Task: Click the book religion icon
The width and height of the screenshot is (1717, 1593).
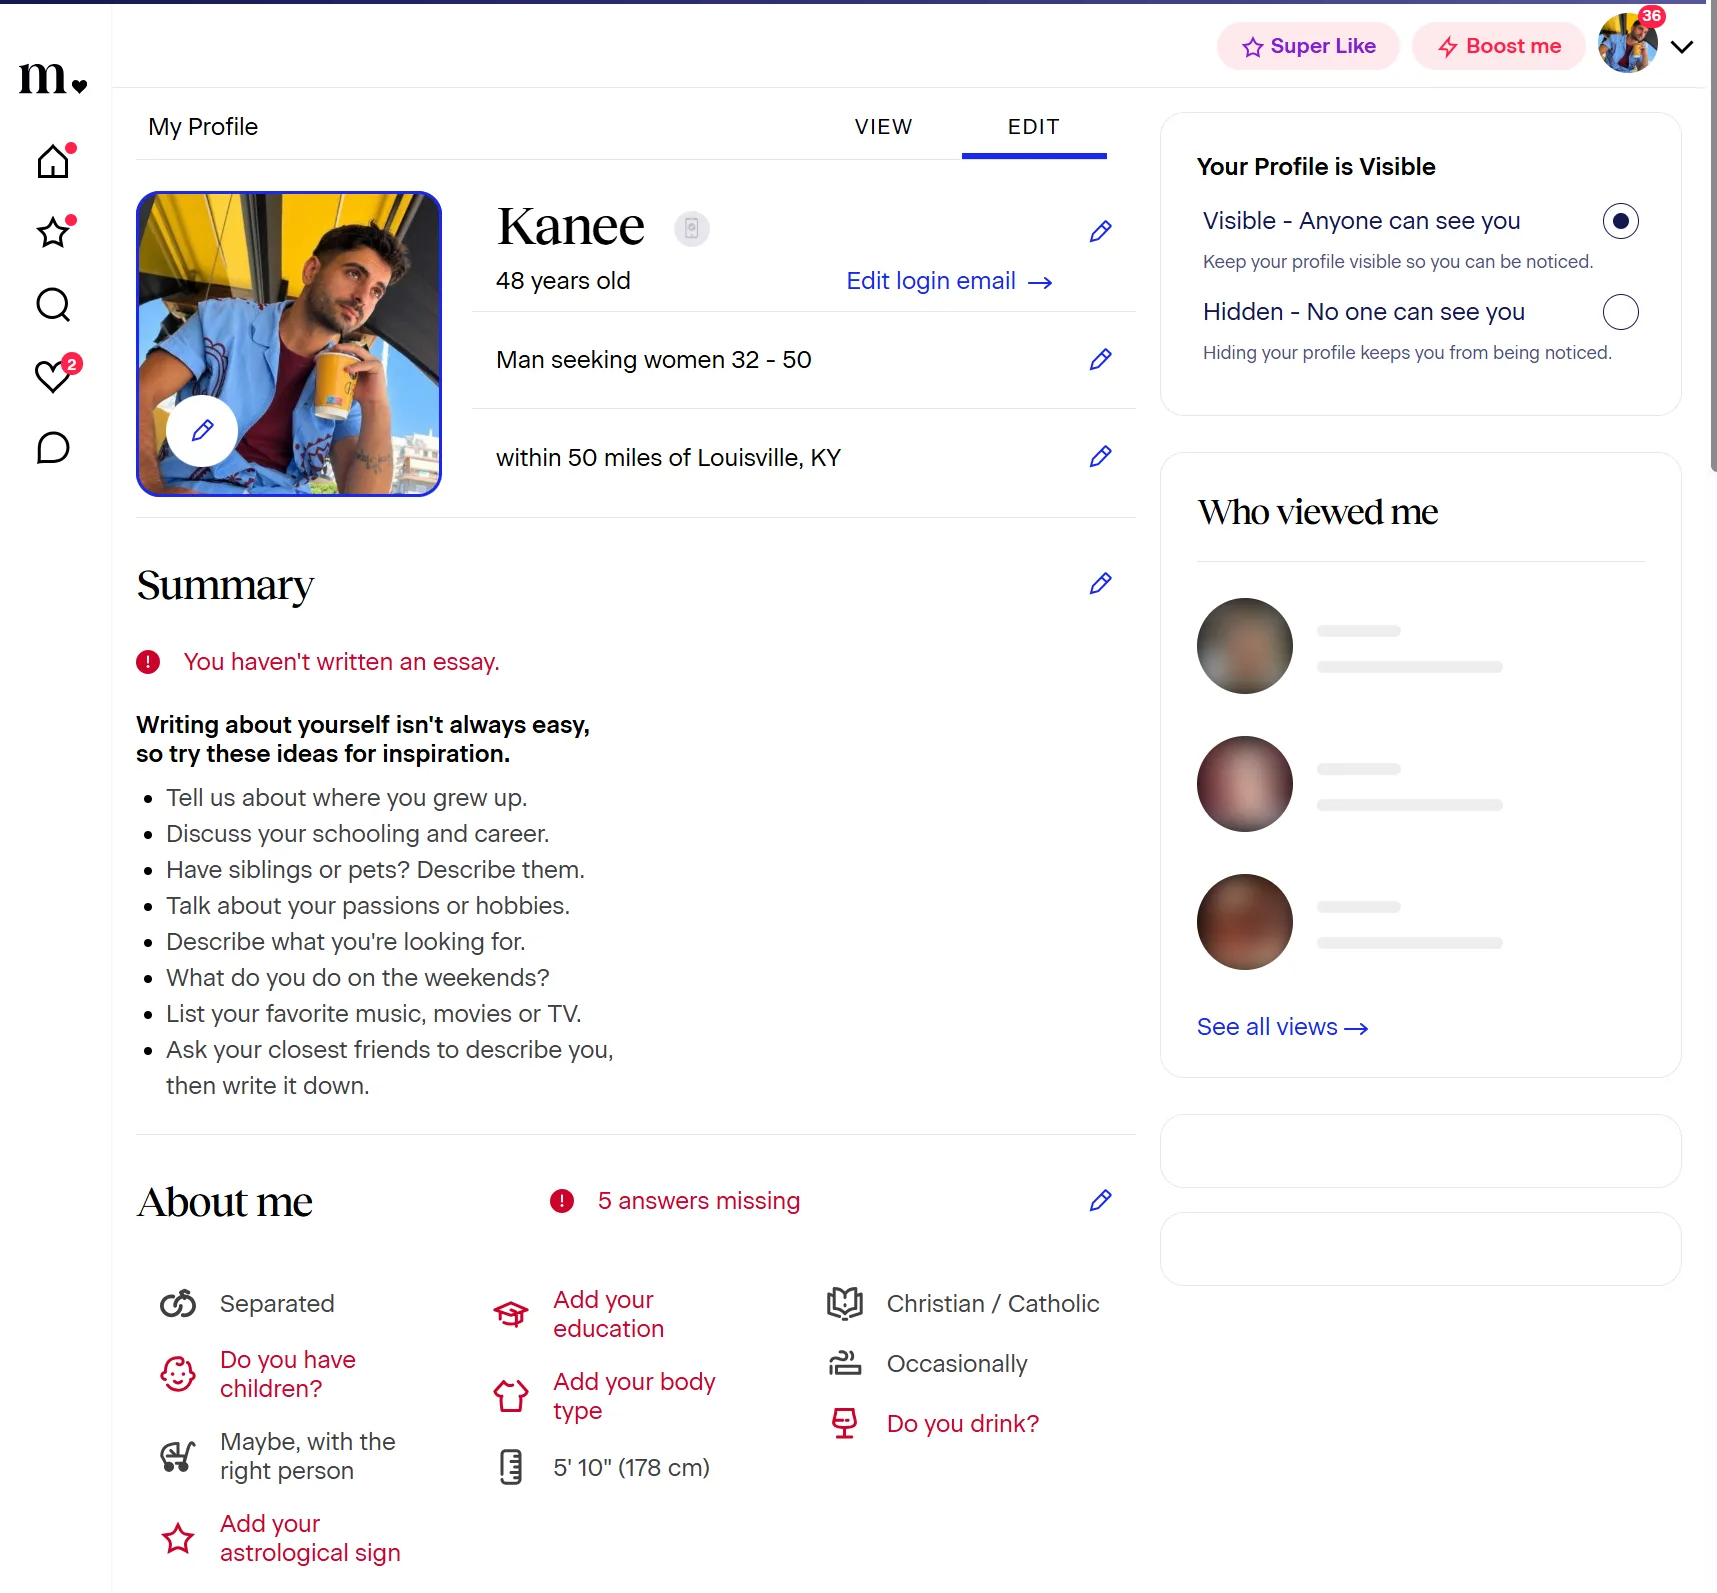Action: tap(845, 1303)
